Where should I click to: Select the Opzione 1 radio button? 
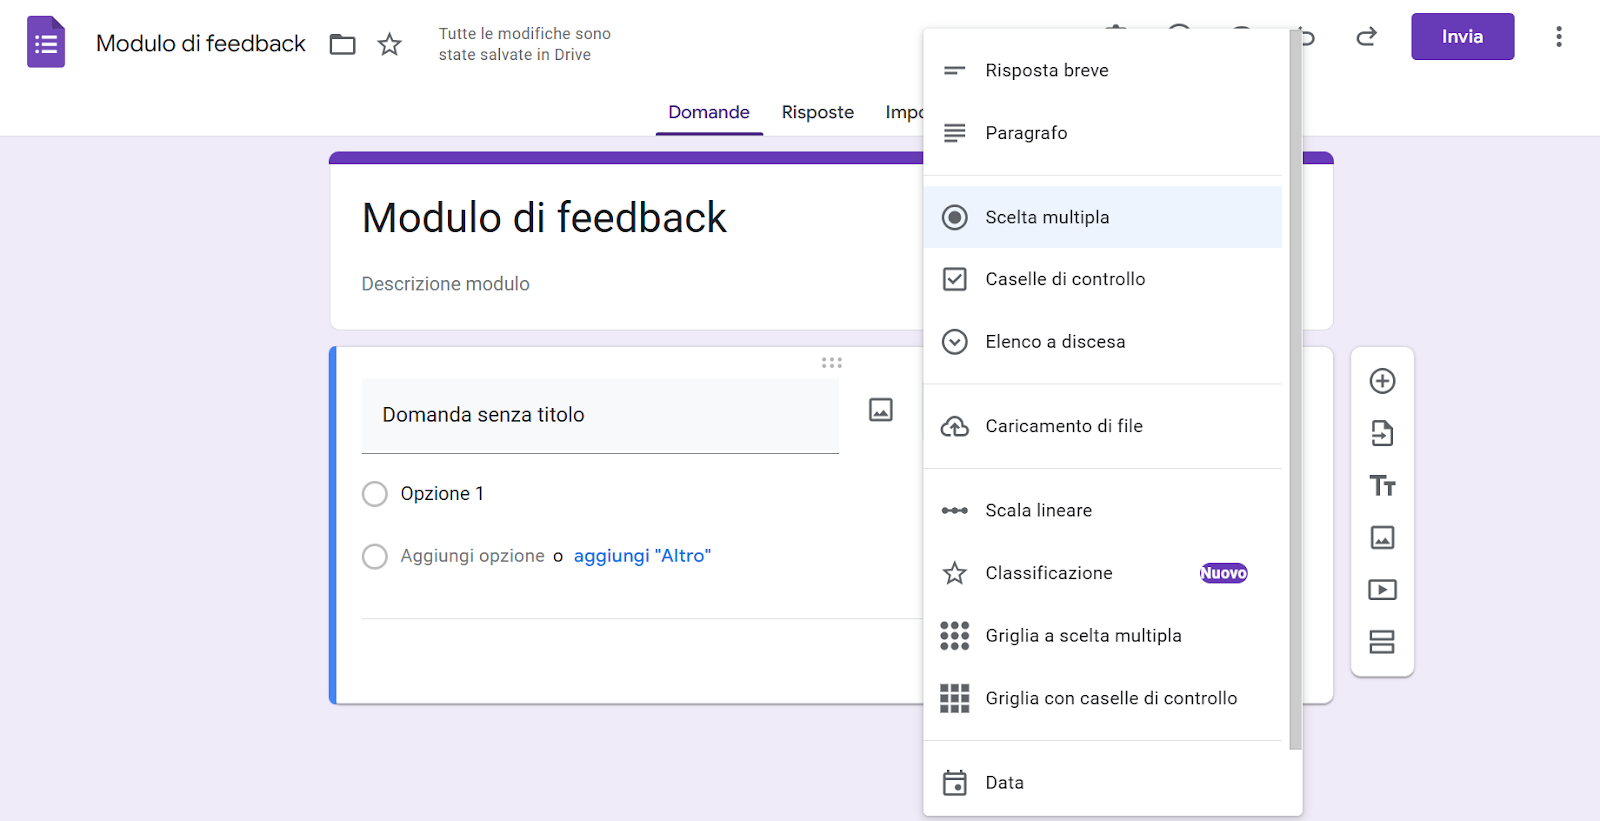(x=375, y=494)
